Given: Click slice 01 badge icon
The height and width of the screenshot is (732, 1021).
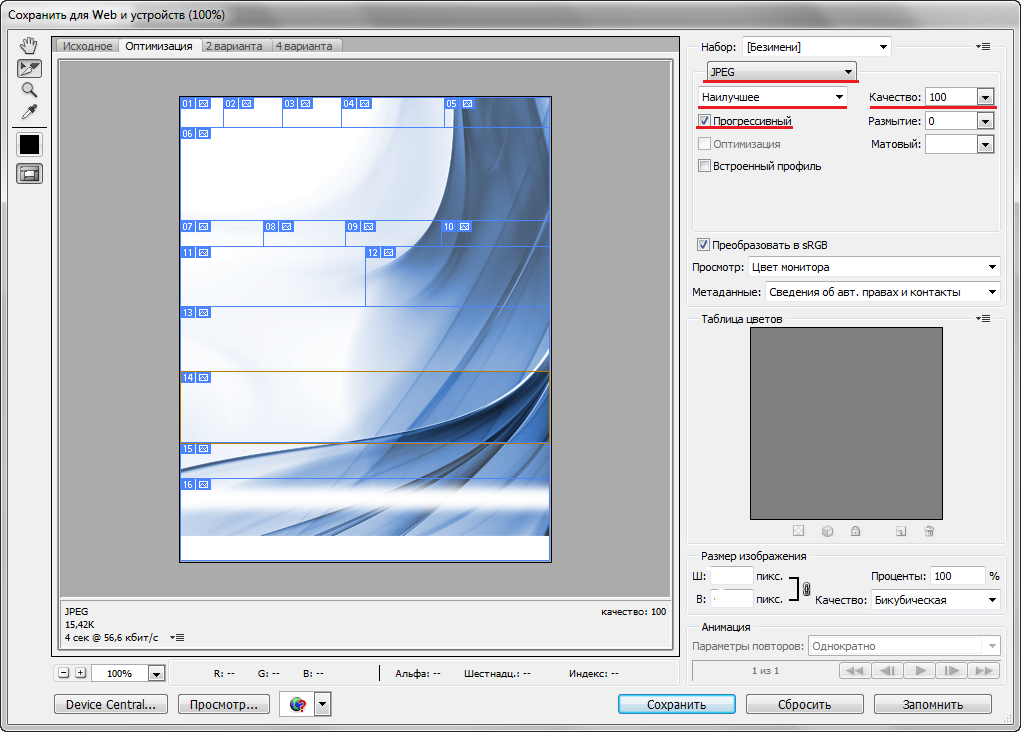Looking at the screenshot, I should click(x=204, y=104).
